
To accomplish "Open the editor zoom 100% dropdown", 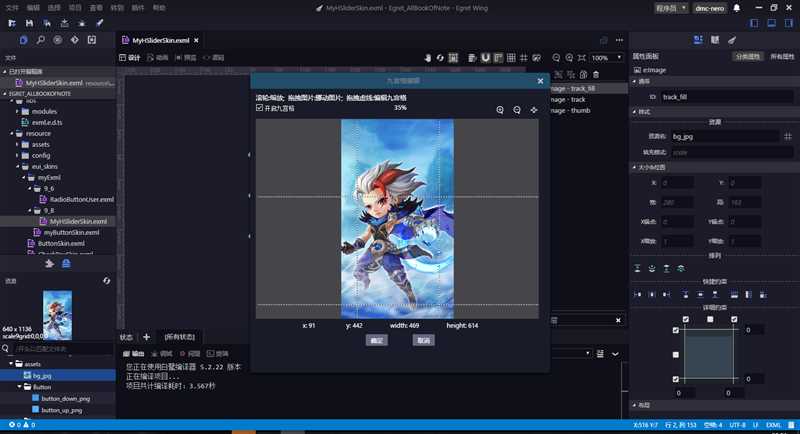I will 607,58.
